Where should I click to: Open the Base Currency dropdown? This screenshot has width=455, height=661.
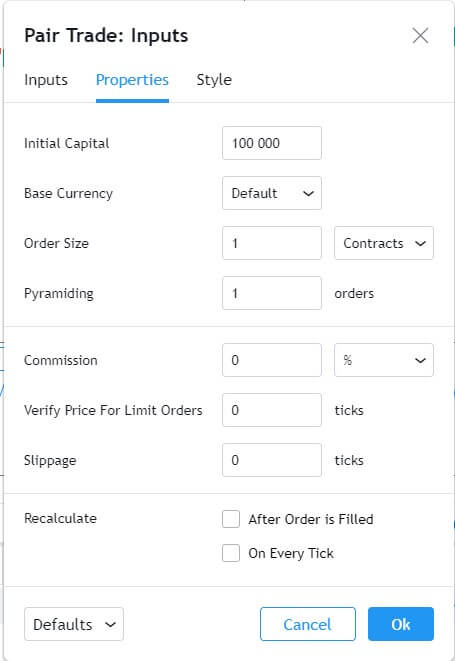[272, 193]
